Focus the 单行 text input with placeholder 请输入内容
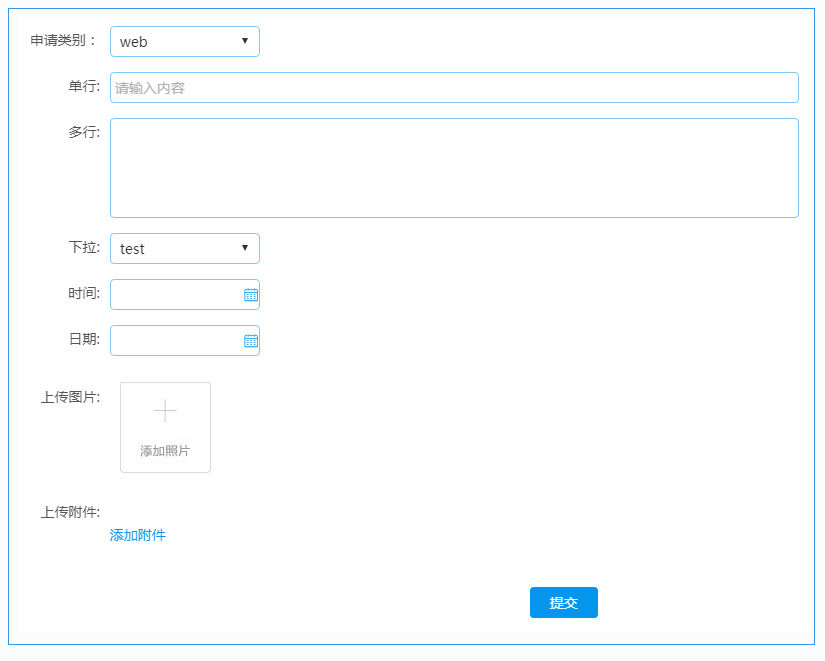Image resolution: width=825 pixels, height=661 pixels. click(x=454, y=88)
